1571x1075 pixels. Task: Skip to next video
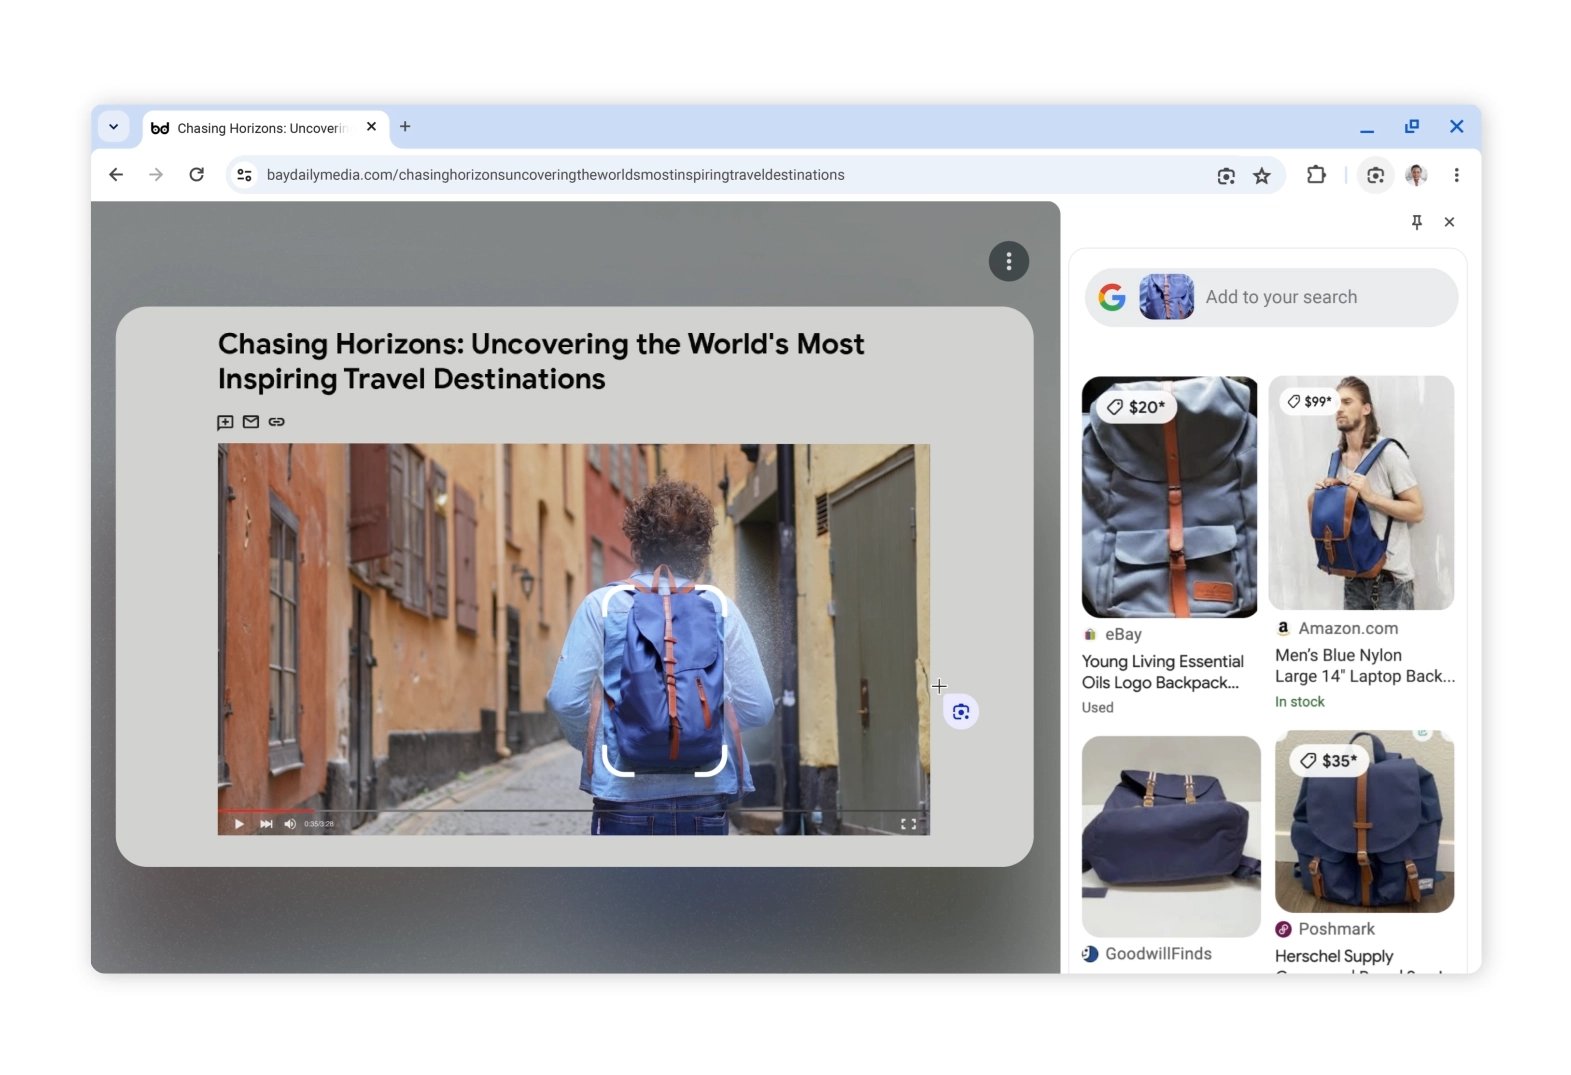coord(266,824)
